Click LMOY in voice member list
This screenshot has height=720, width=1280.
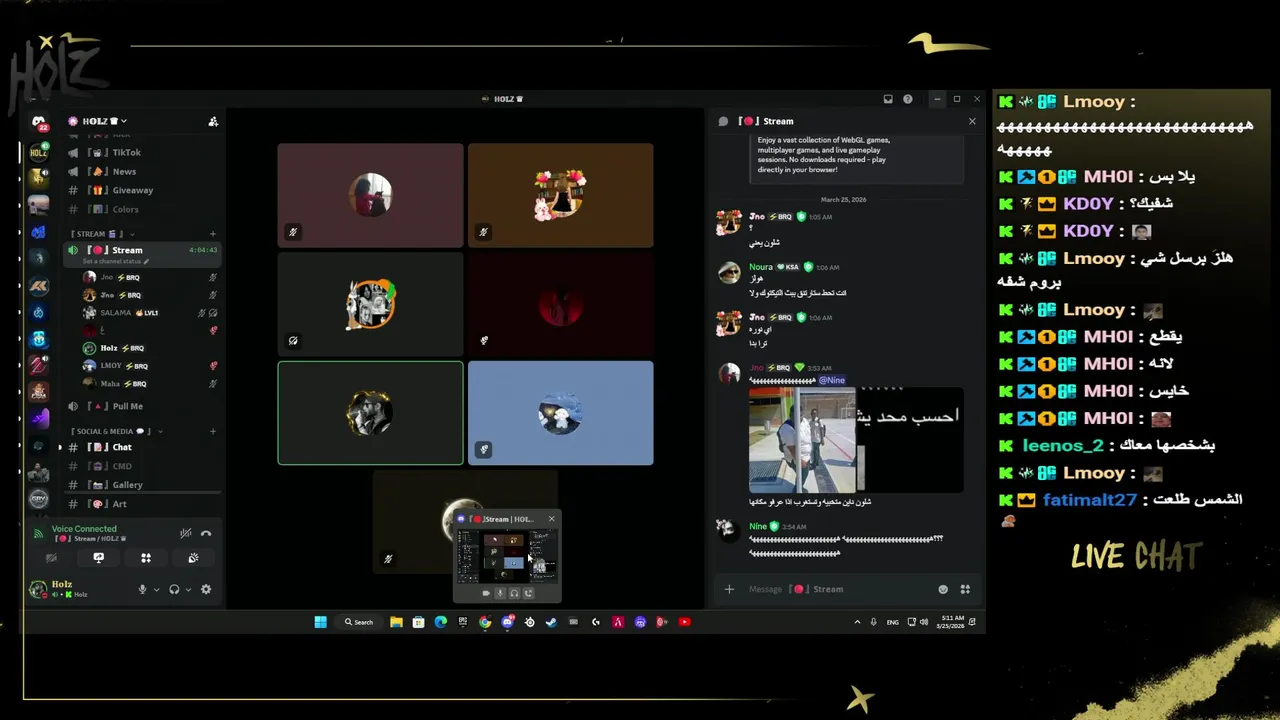(150, 366)
